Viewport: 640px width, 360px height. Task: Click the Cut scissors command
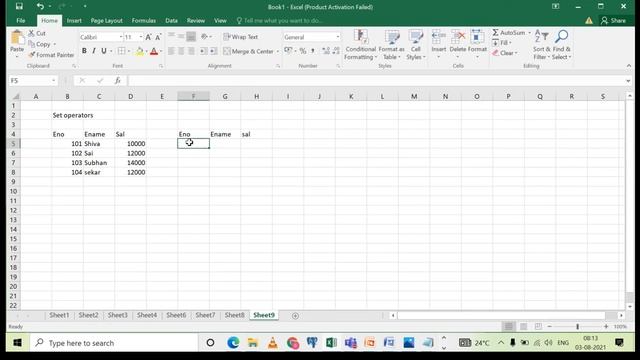pos(37,33)
